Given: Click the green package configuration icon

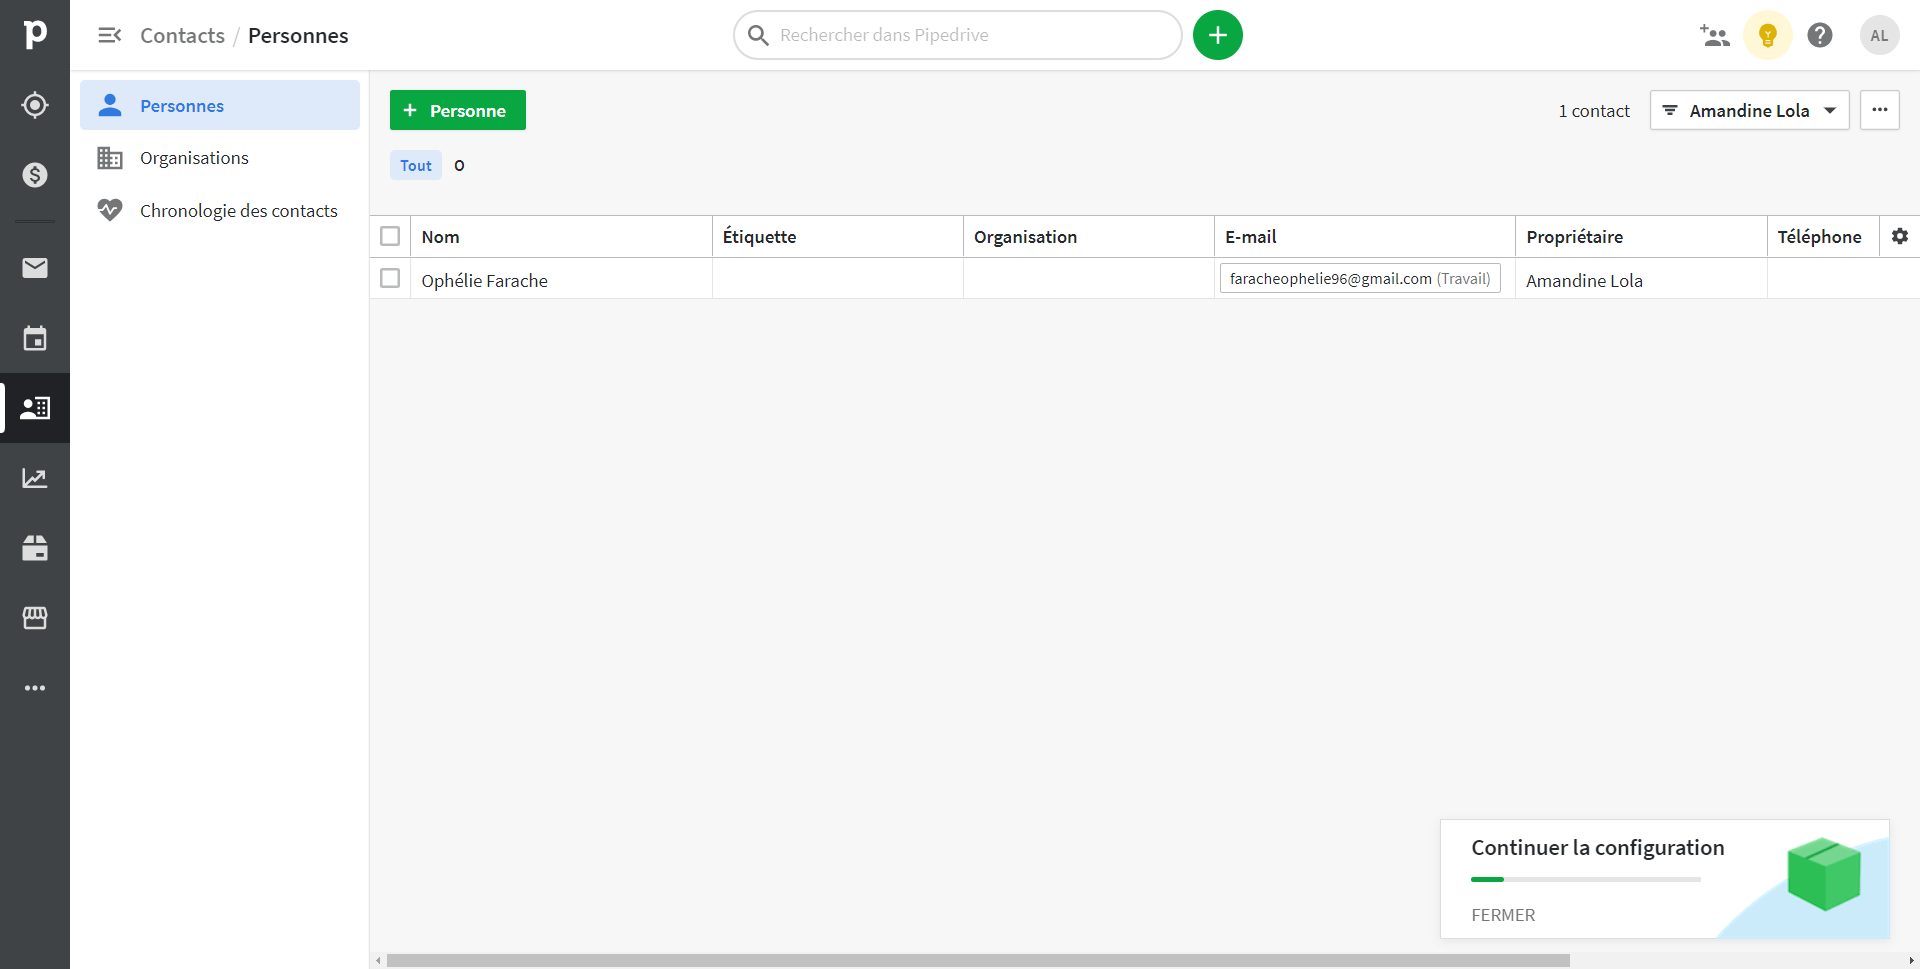Looking at the screenshot, I should click(x=1824, y=873).
